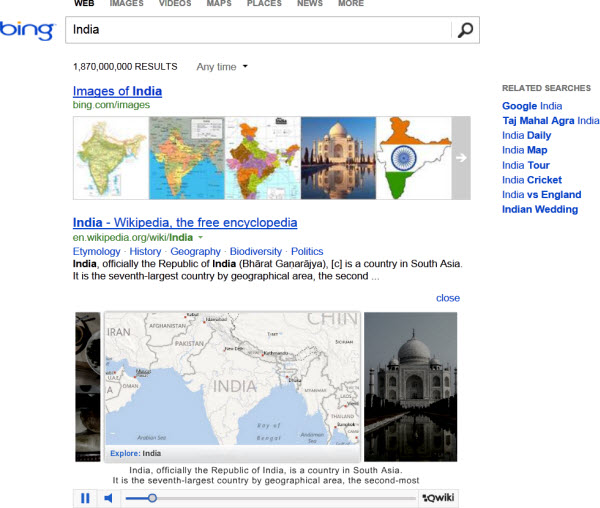Click related search Taj Mahal Agra India

point(551,121)
